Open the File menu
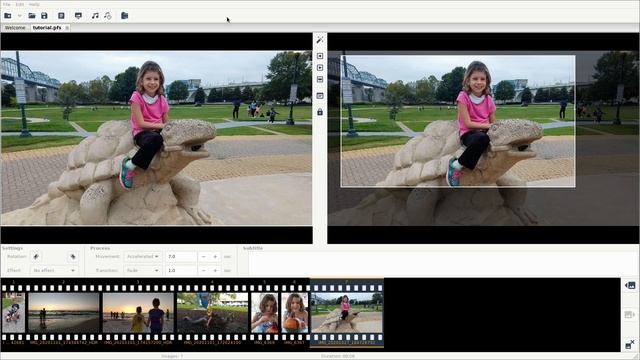This screenshot has height=360, width=640. (7, 4)
